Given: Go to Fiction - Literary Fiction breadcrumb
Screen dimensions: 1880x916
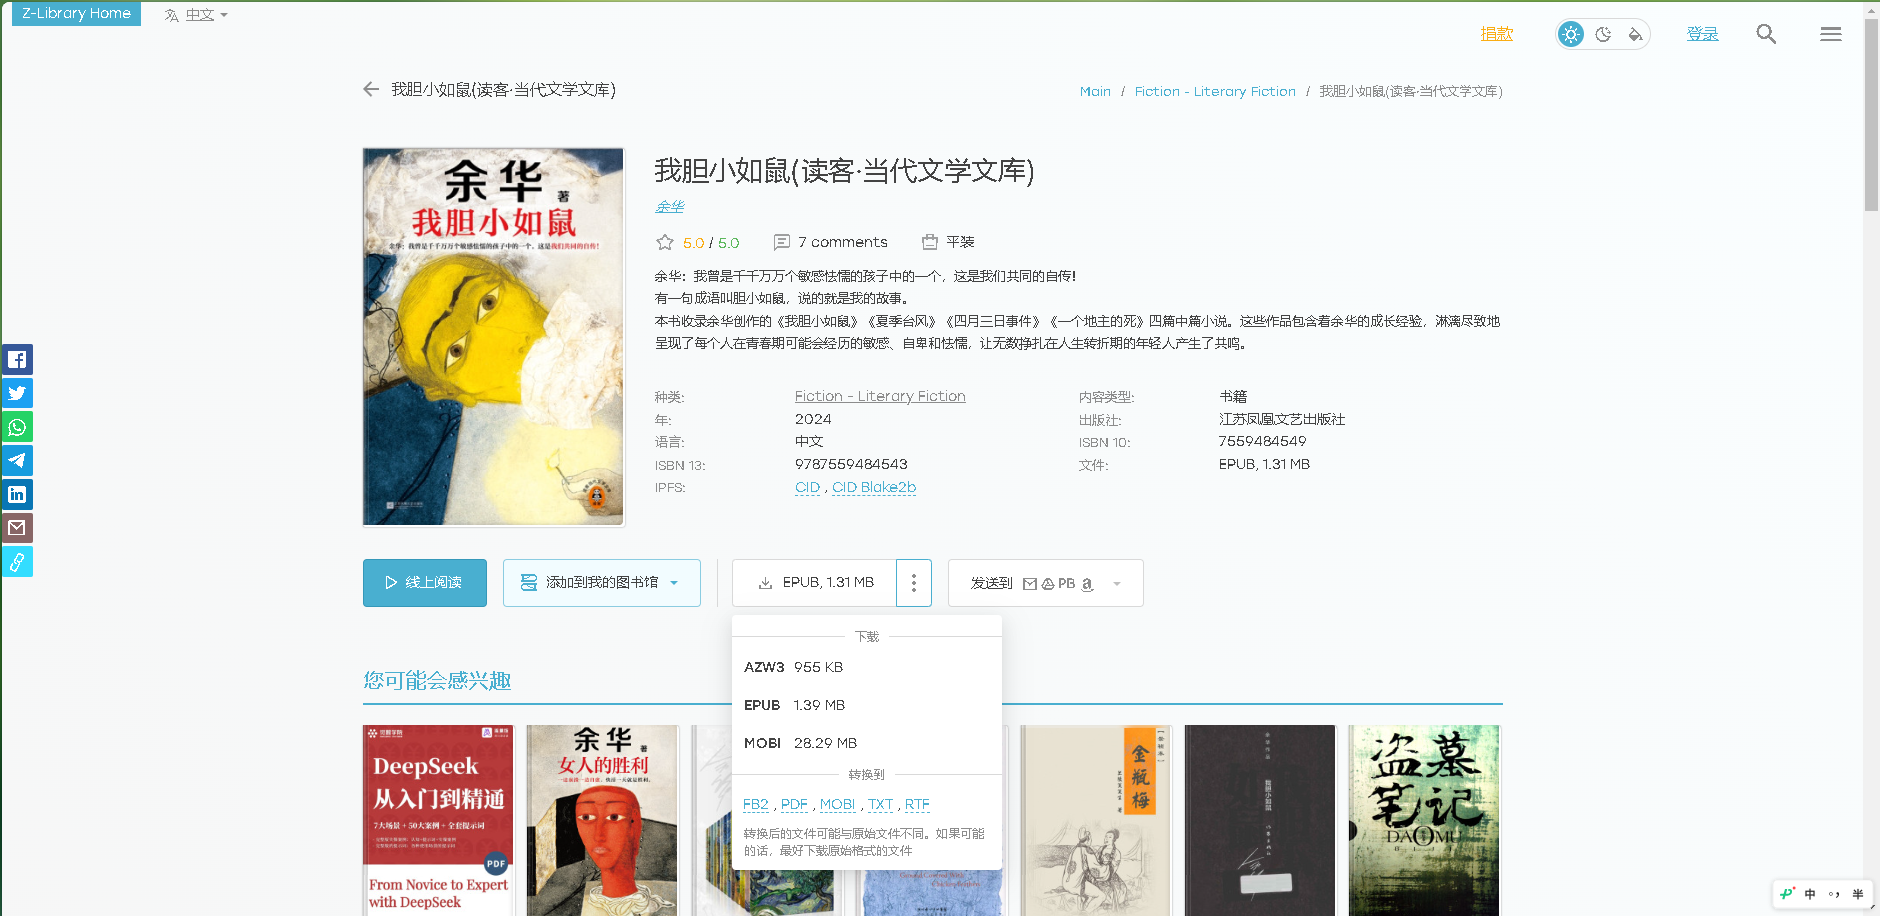Looking at the screenshot, I should 1214,91.
